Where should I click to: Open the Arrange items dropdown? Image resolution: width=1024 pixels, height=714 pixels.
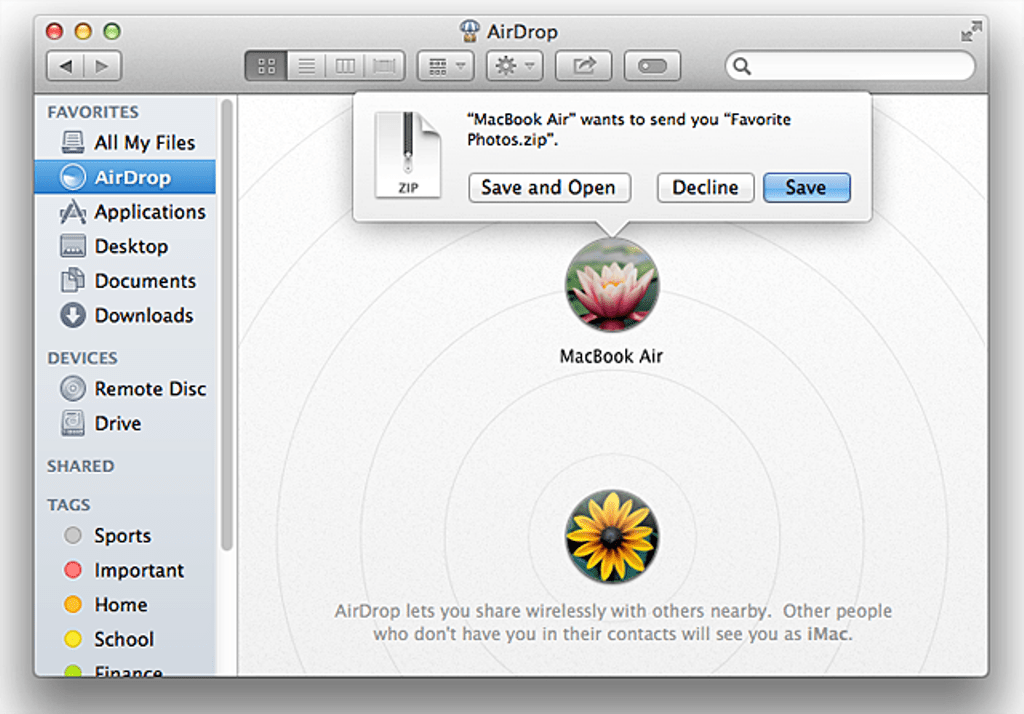[445, 66]
